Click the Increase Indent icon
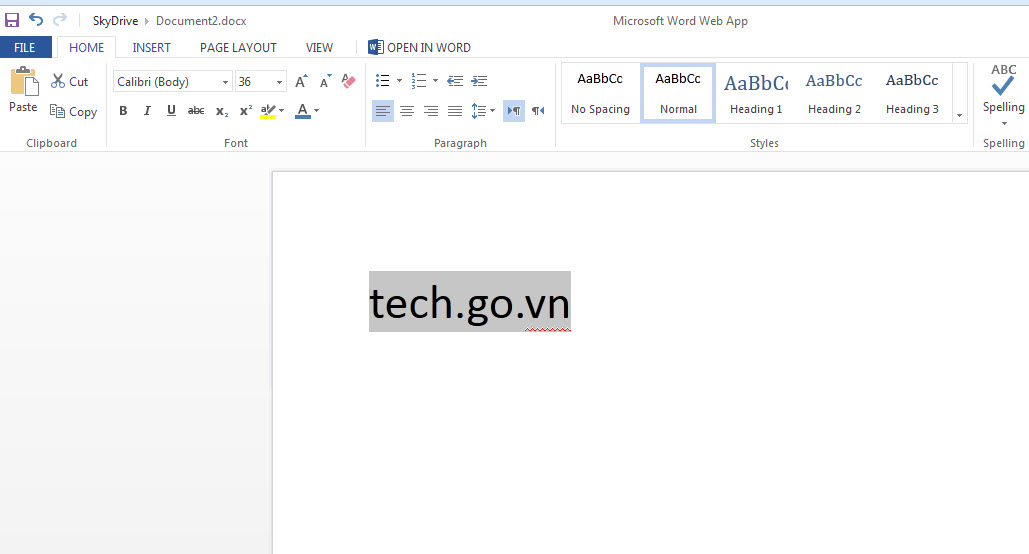The image size is (1029, 554). pyautogui.click(x=479, y=81)
